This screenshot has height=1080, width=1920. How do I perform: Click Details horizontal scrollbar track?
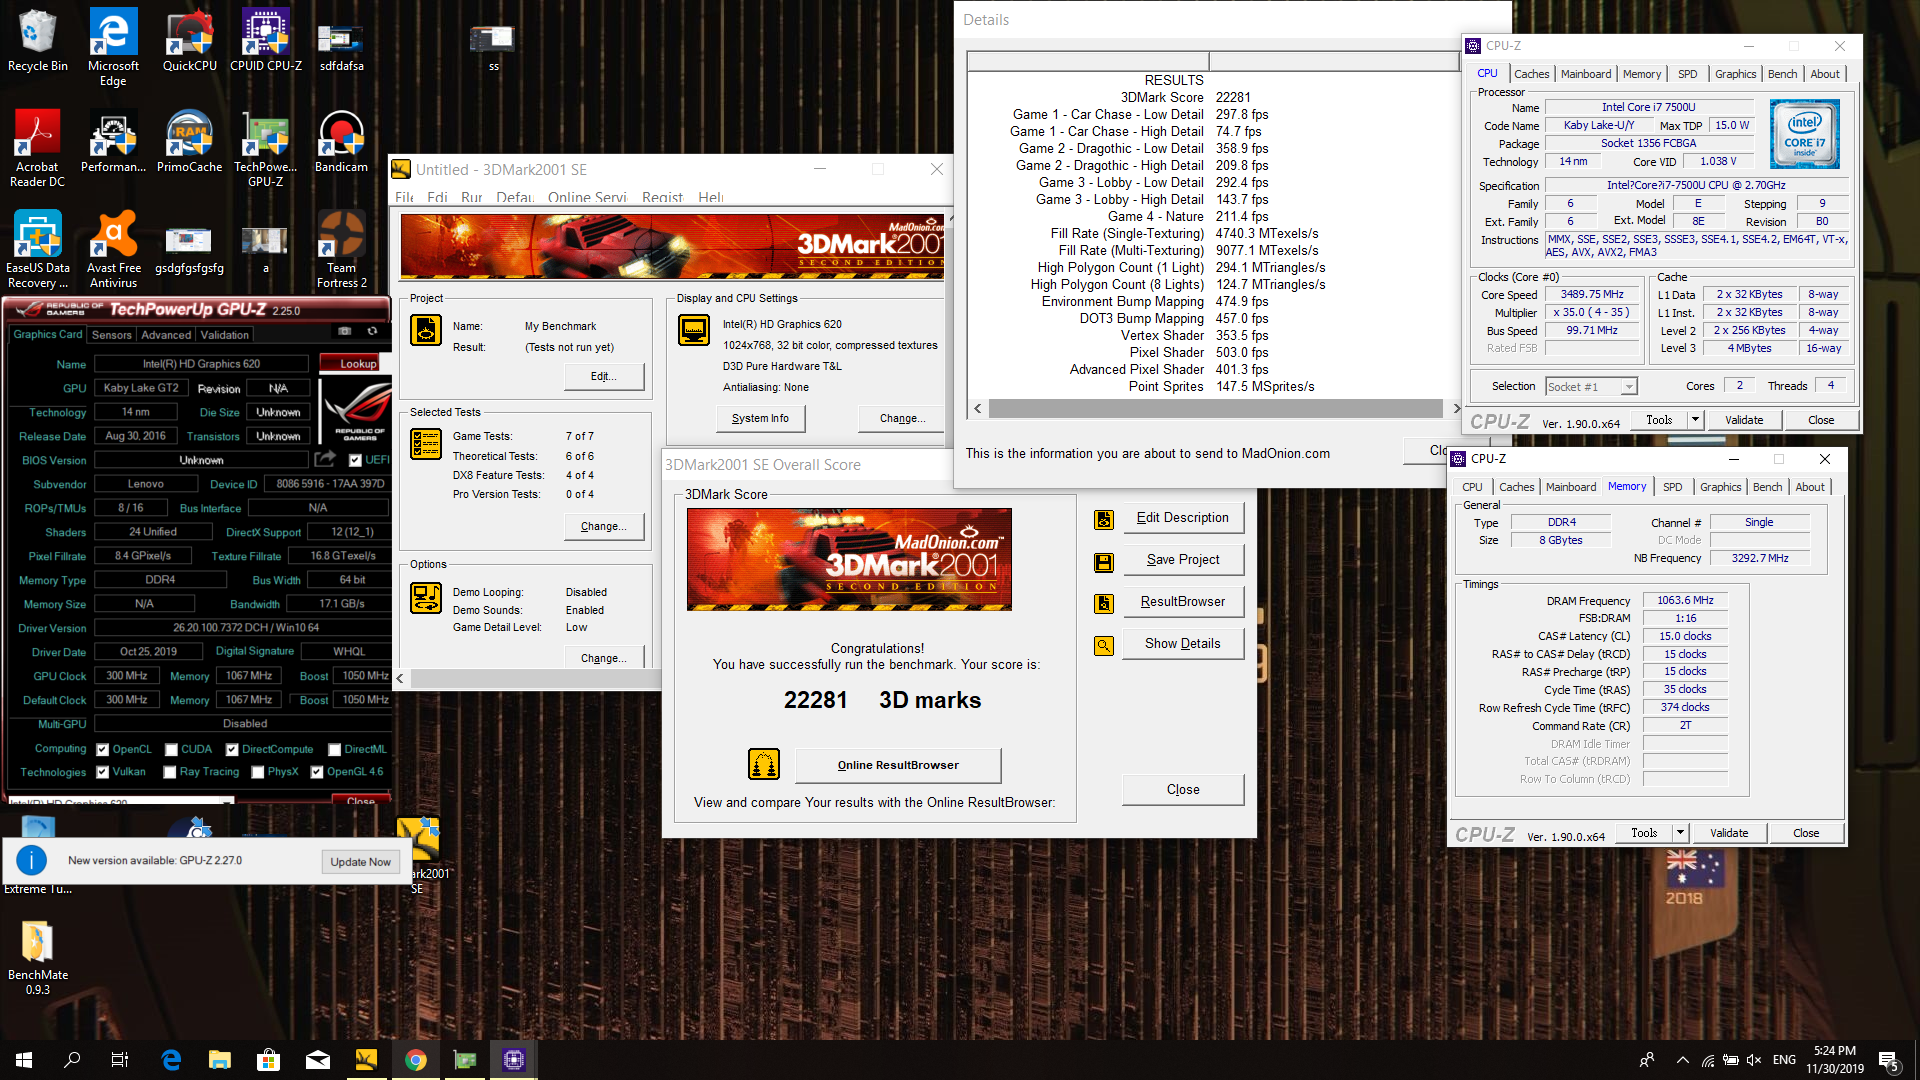click(1215, 408)
